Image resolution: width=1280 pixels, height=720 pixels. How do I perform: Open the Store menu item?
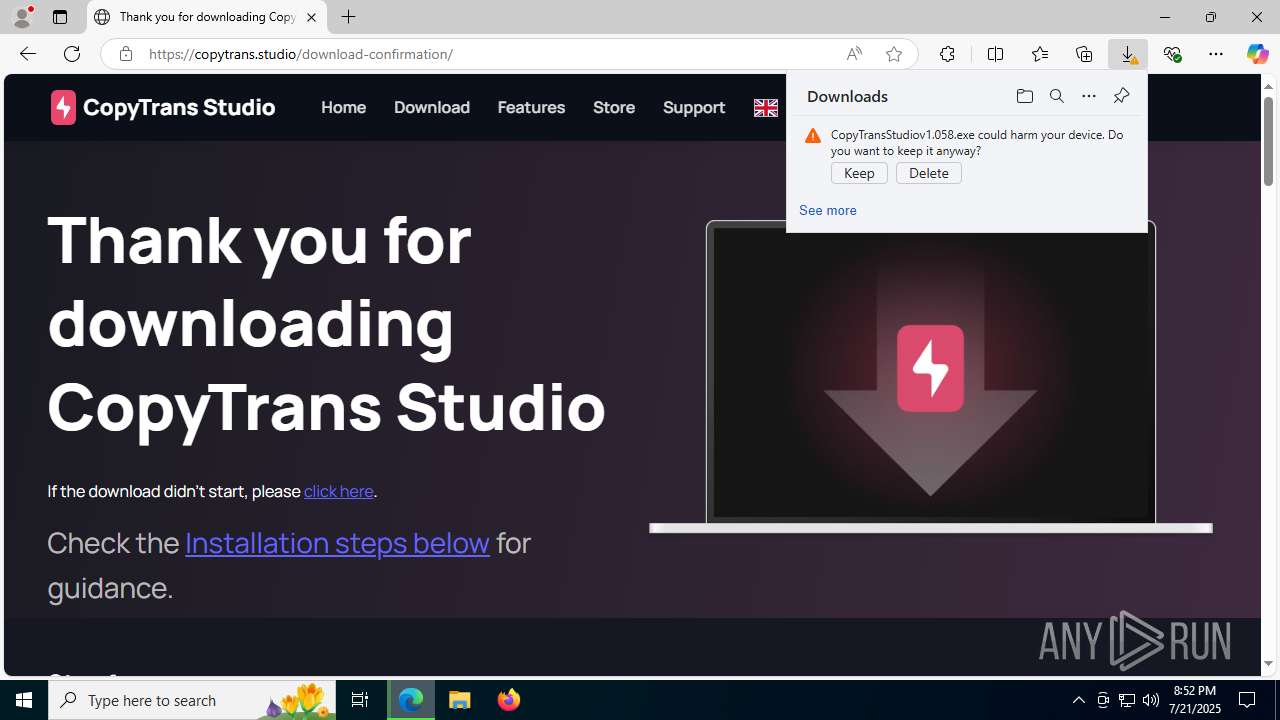click(x=614, y=107)
